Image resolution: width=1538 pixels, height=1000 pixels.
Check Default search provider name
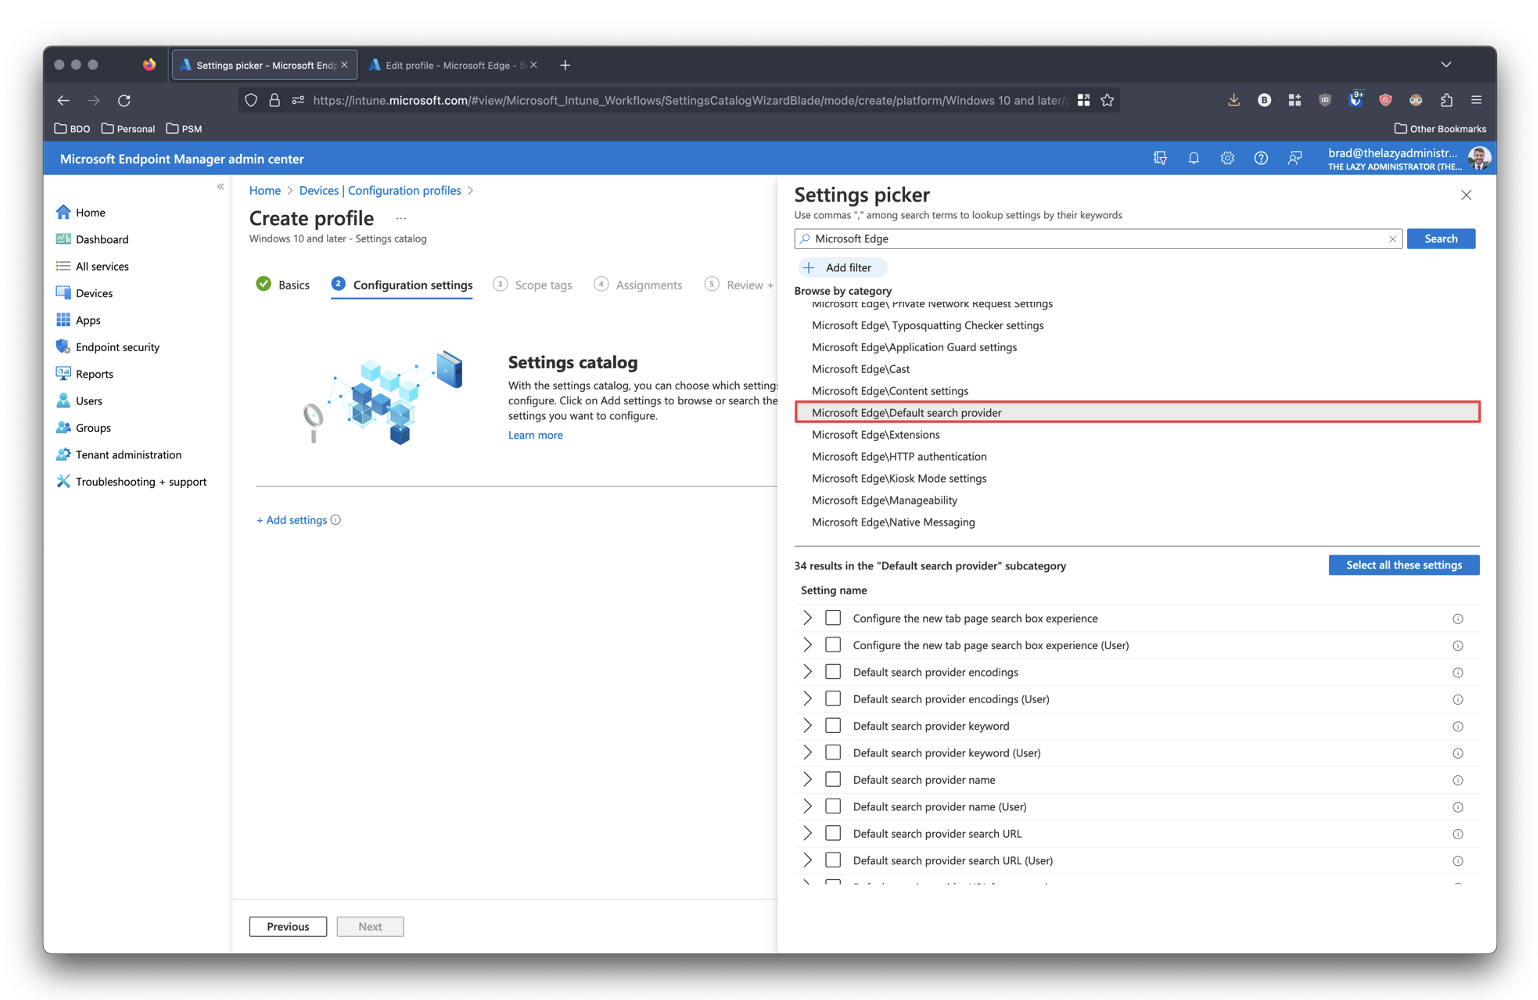833,780
